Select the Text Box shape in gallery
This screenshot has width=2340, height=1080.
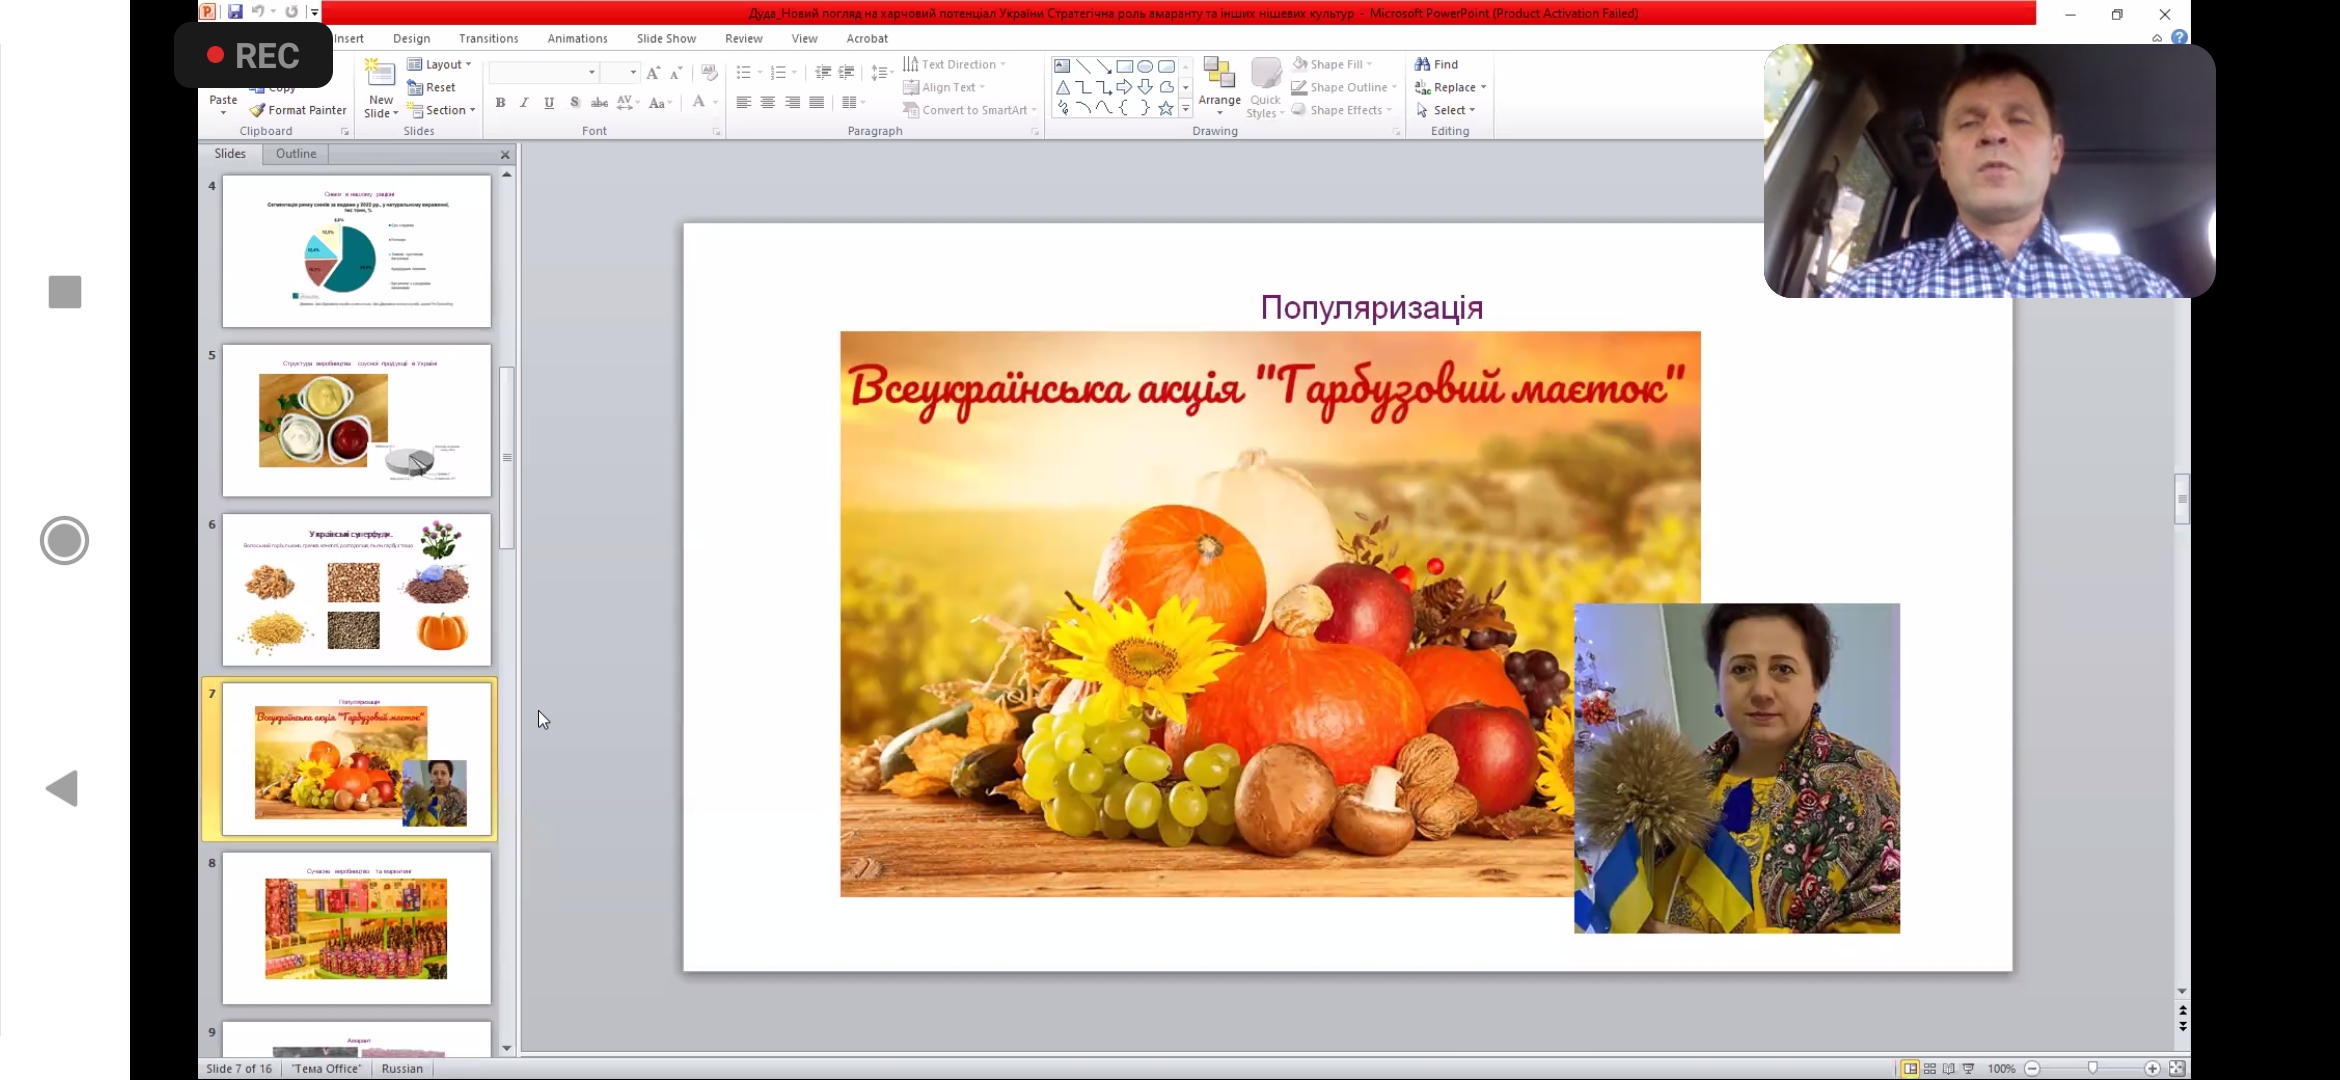pos(1062,66)
